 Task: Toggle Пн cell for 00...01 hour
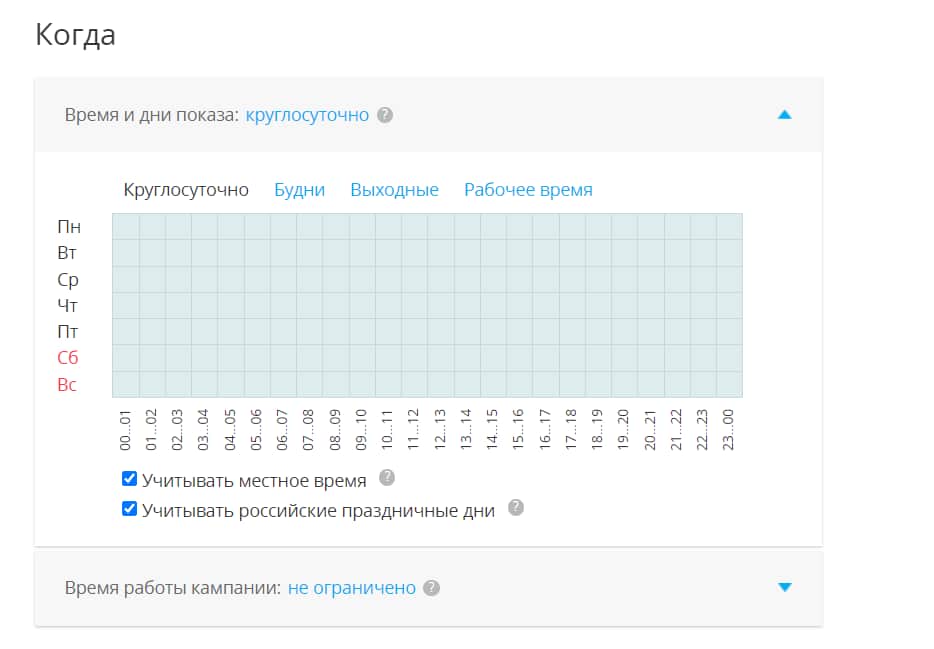pyautogui.click(x=126, y=226)
